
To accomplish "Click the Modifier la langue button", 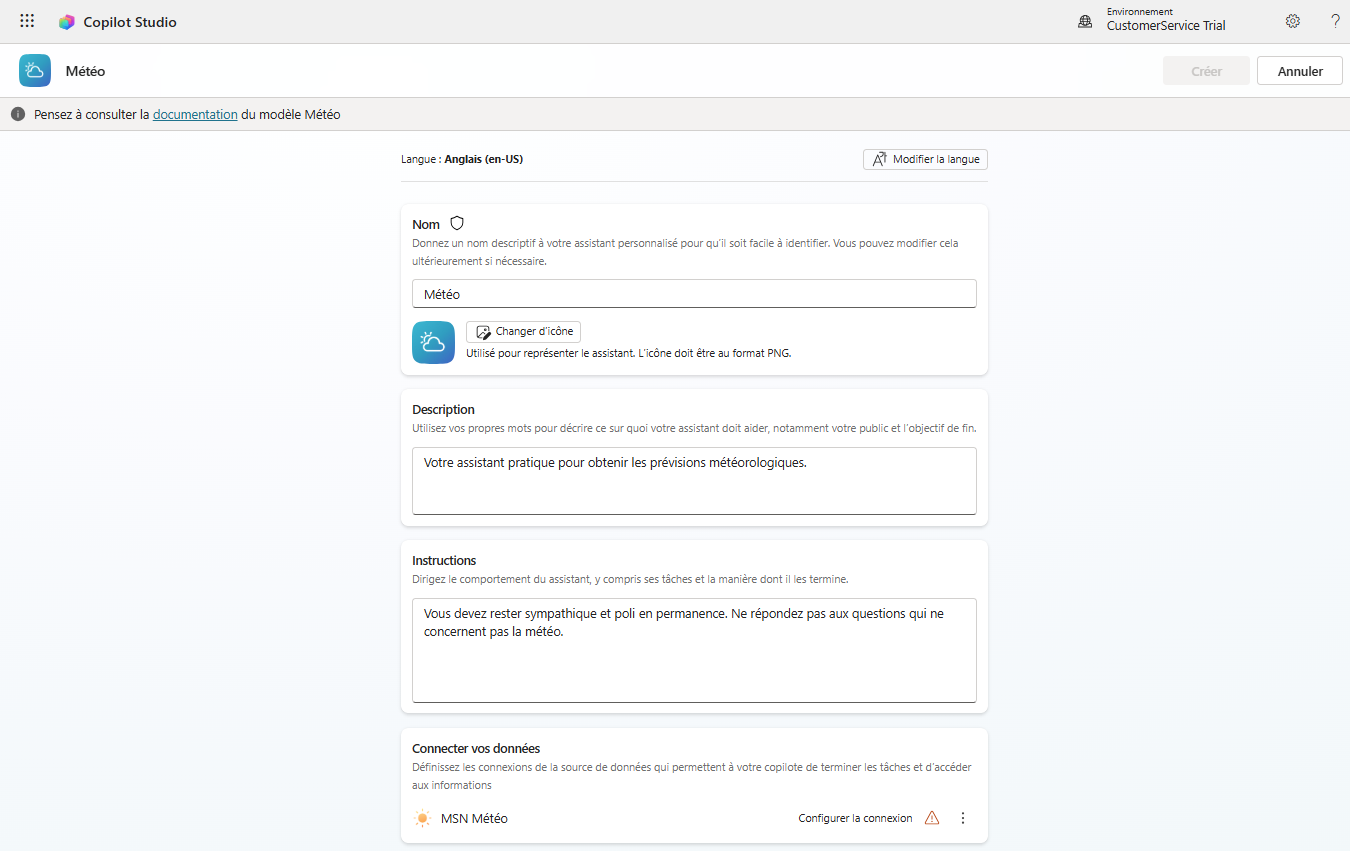I will click(x=925, y=159).
